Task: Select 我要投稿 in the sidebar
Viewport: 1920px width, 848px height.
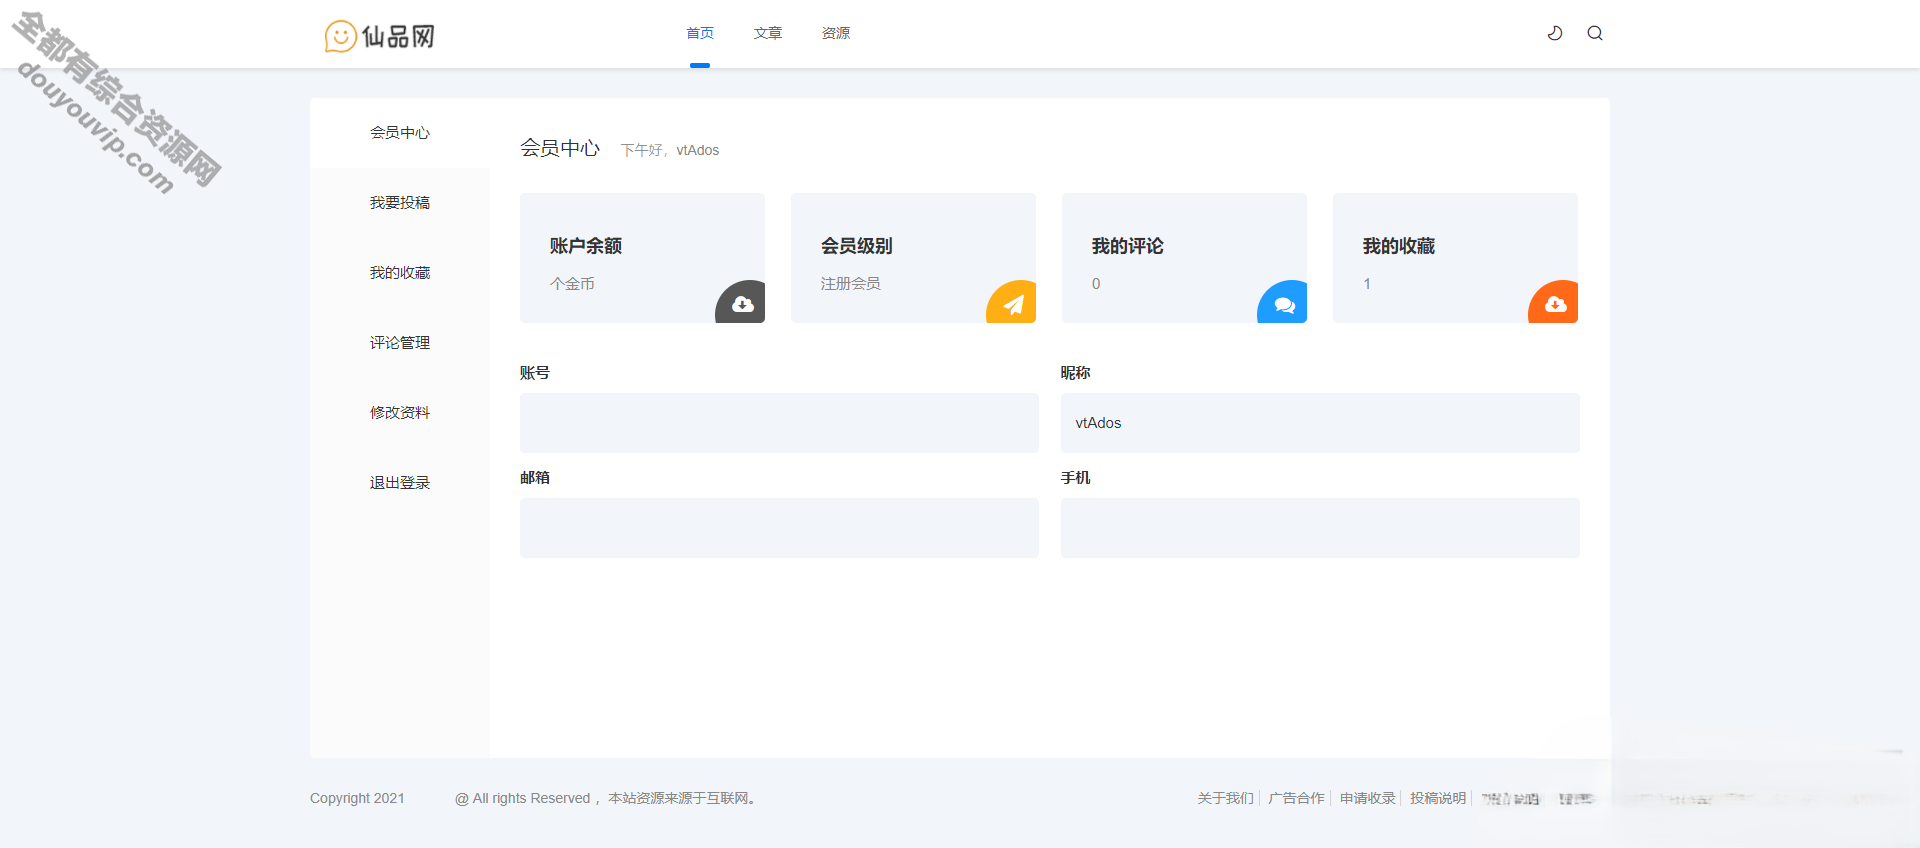Action: [x=400, y=203]
